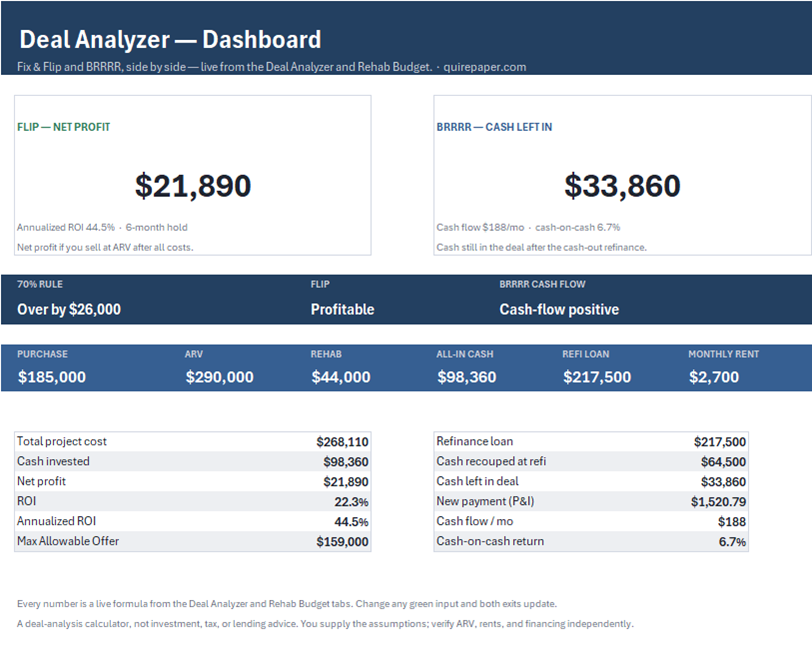Select the 'Profitable' flip status

click(x=342, y=309)
